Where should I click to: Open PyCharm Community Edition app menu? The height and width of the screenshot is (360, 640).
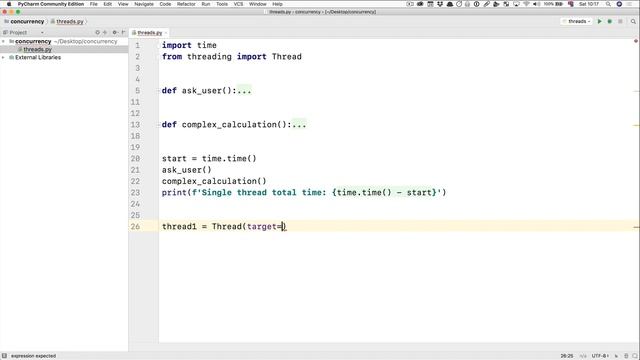51,4
